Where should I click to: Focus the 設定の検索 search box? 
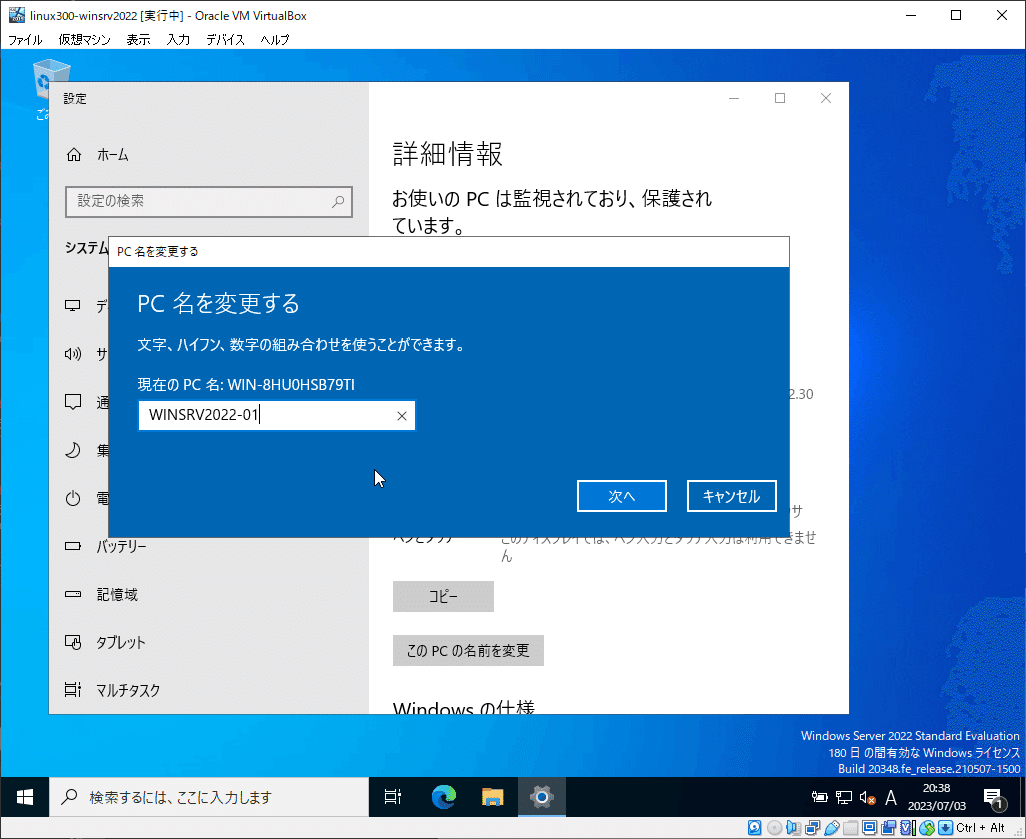(209, 202)
